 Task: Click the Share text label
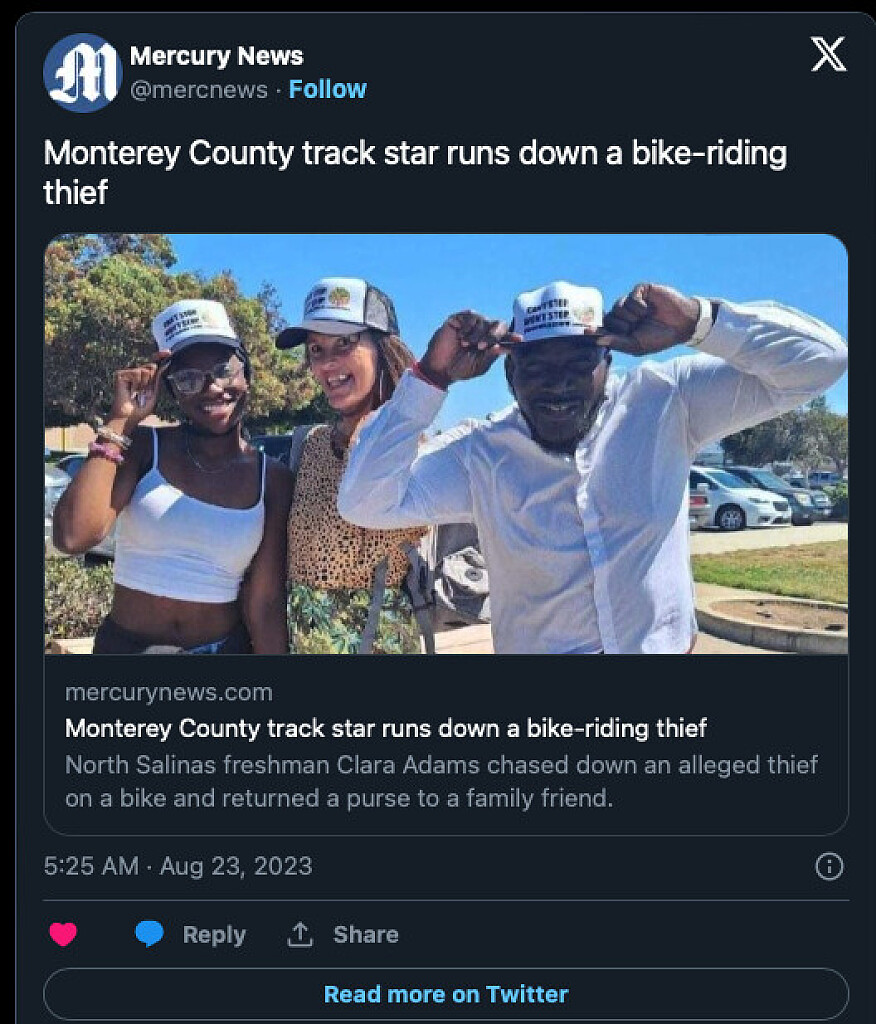pos(366,934)
